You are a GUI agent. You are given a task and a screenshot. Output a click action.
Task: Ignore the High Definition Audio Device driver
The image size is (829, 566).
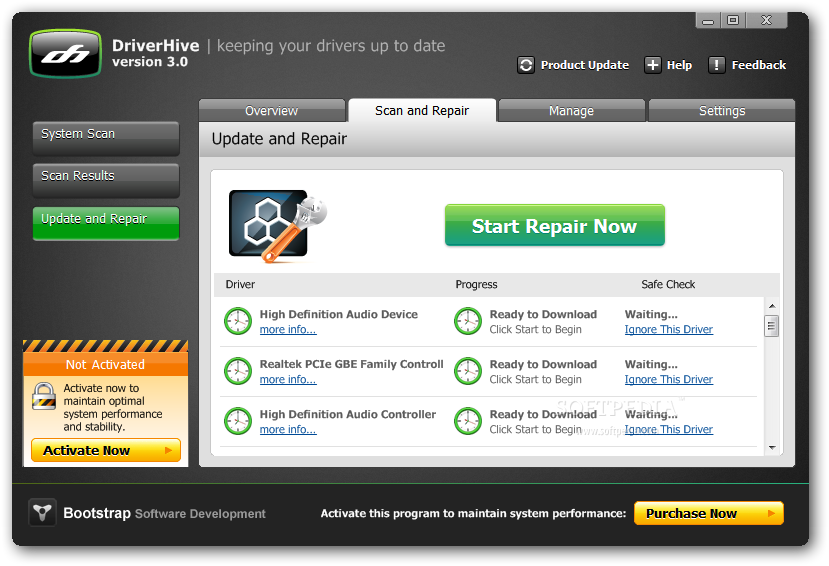[669, 329]
